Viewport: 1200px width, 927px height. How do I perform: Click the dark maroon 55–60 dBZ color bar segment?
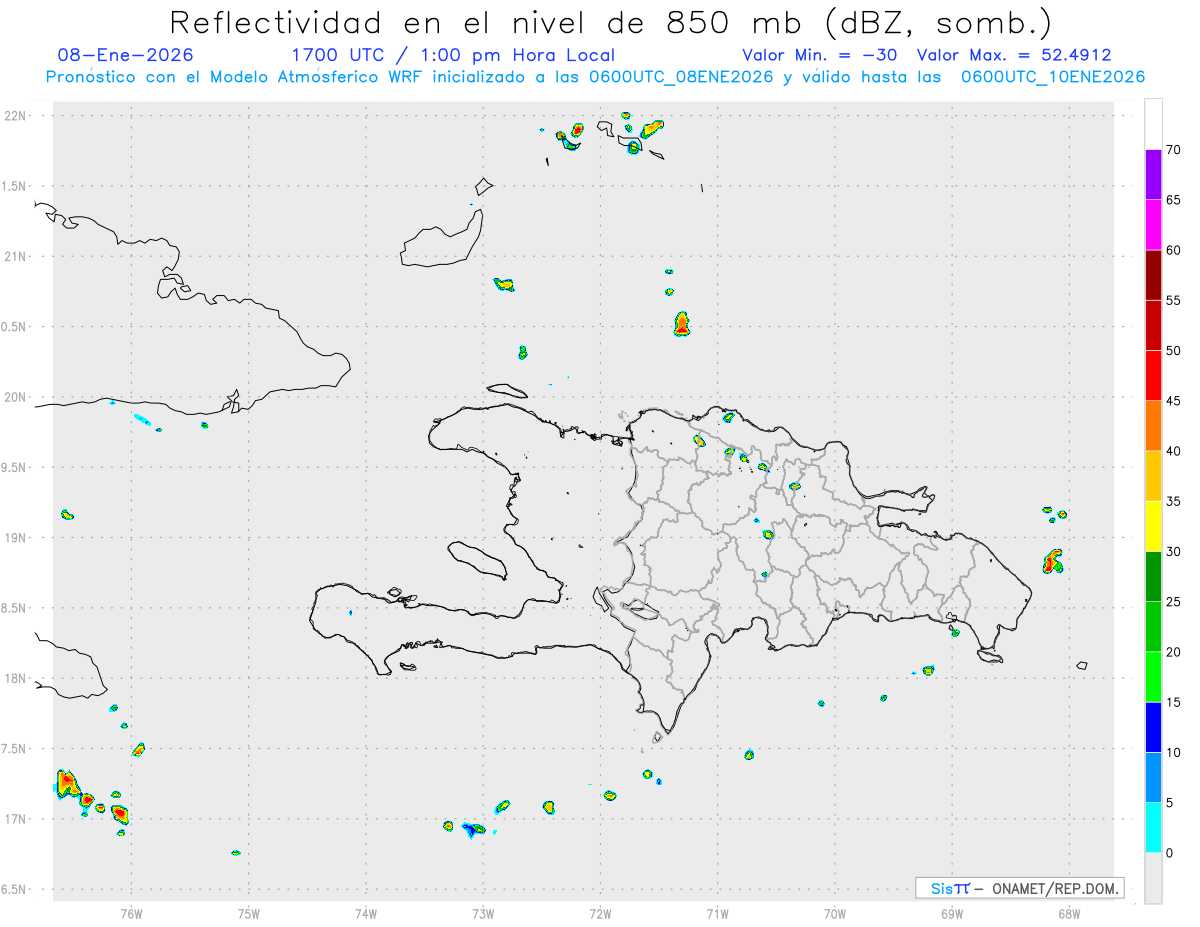[1153, 275]
